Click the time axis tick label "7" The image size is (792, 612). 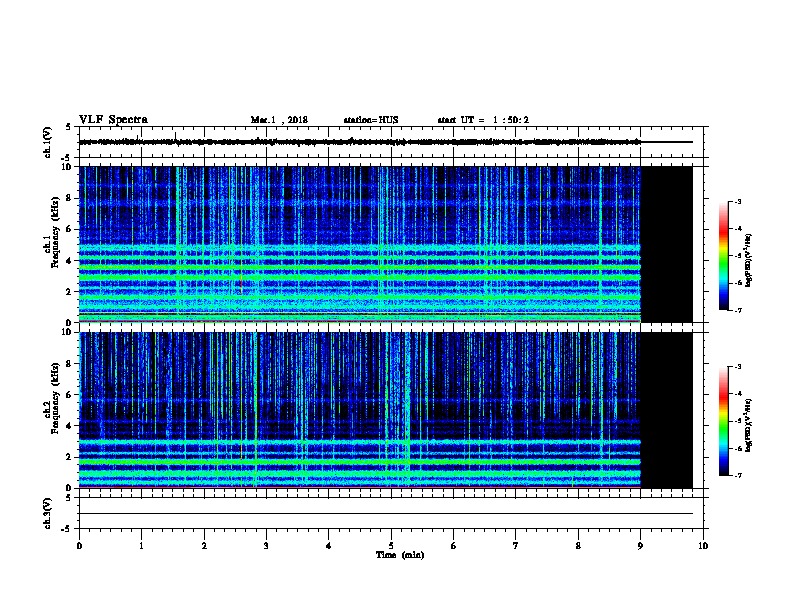click(x=516, y=546)
